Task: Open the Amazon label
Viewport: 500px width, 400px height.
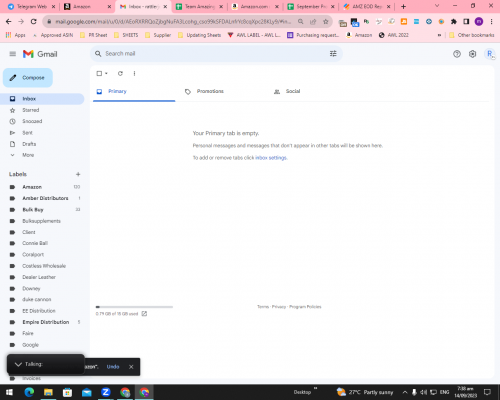Action: (x=32, y=187)
